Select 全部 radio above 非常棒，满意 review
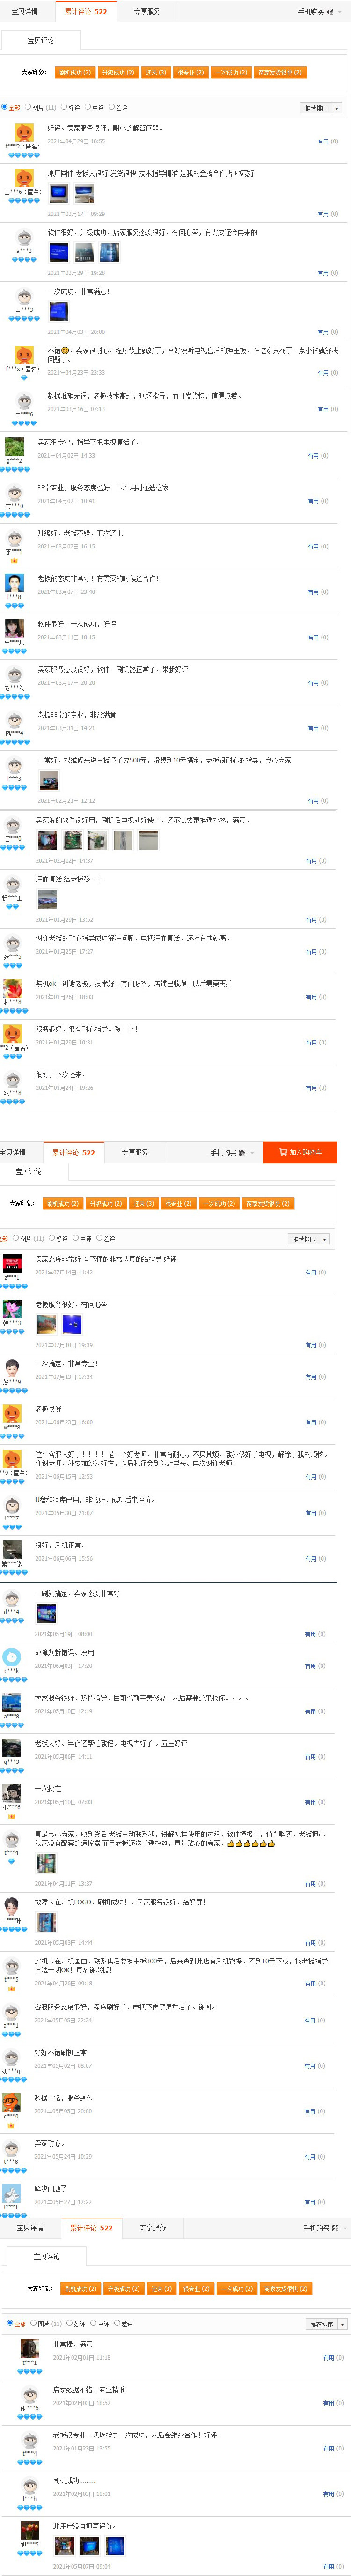351x2576 pixels. pyautogui.click(x=10, y=2323)
